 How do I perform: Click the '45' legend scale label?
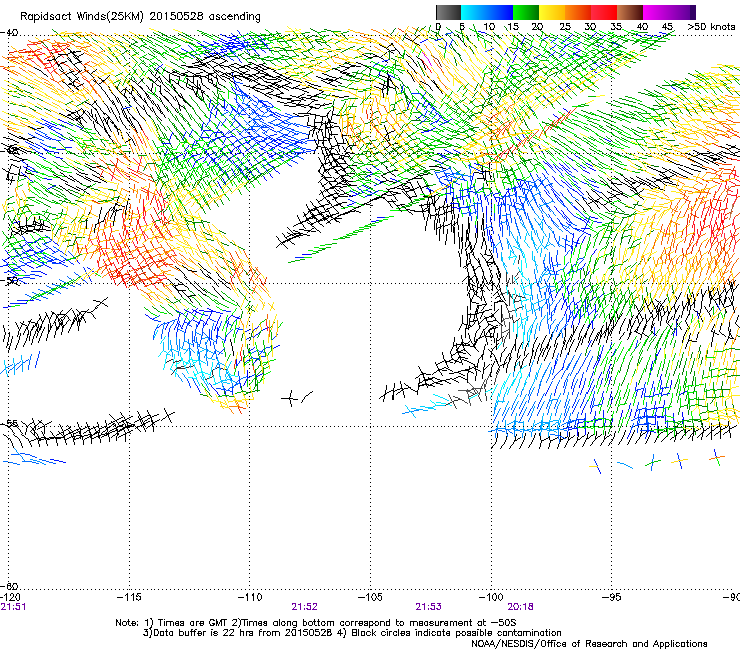[667, 27]
